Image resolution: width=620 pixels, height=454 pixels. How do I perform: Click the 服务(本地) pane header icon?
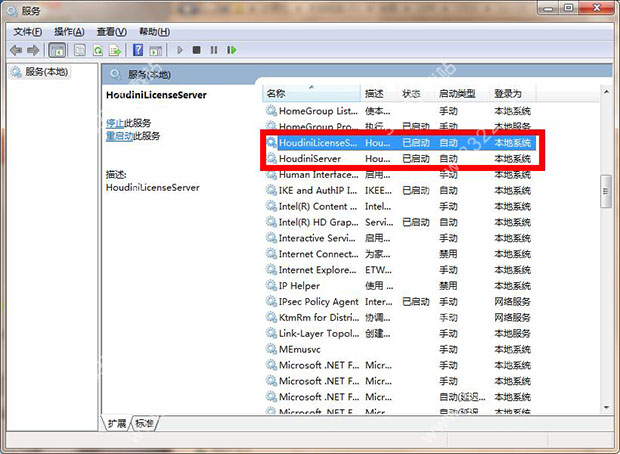coord(115,74)
